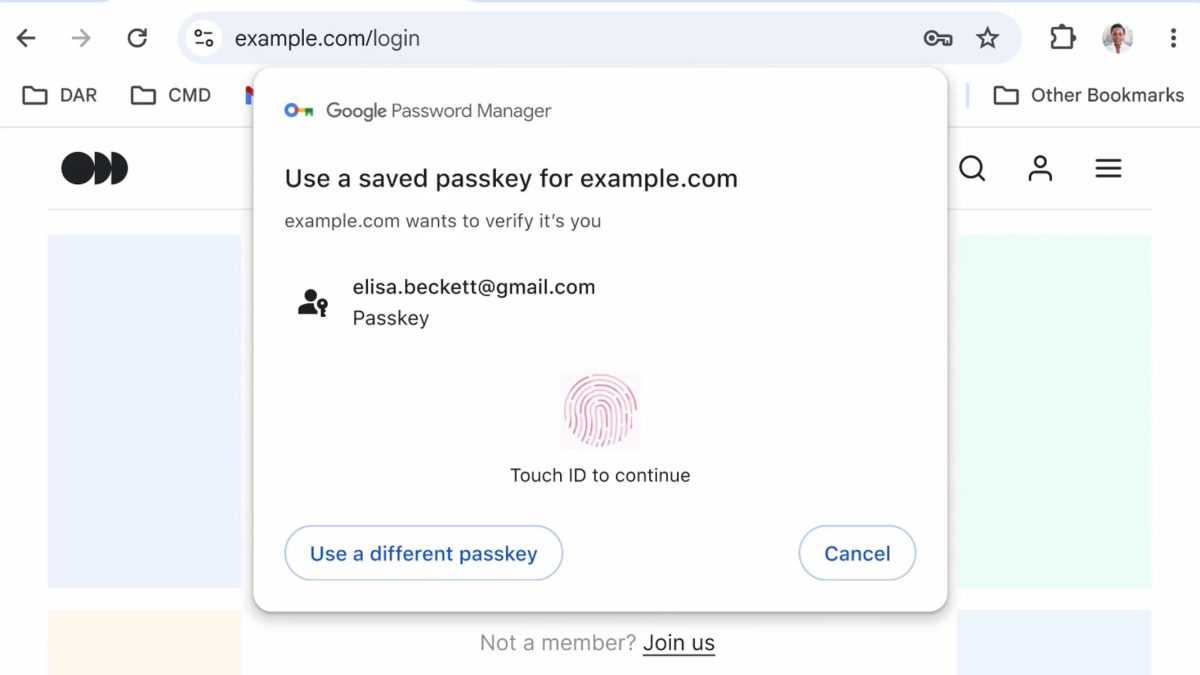Open Chrome's three-dot menu

click(1173, 38)
